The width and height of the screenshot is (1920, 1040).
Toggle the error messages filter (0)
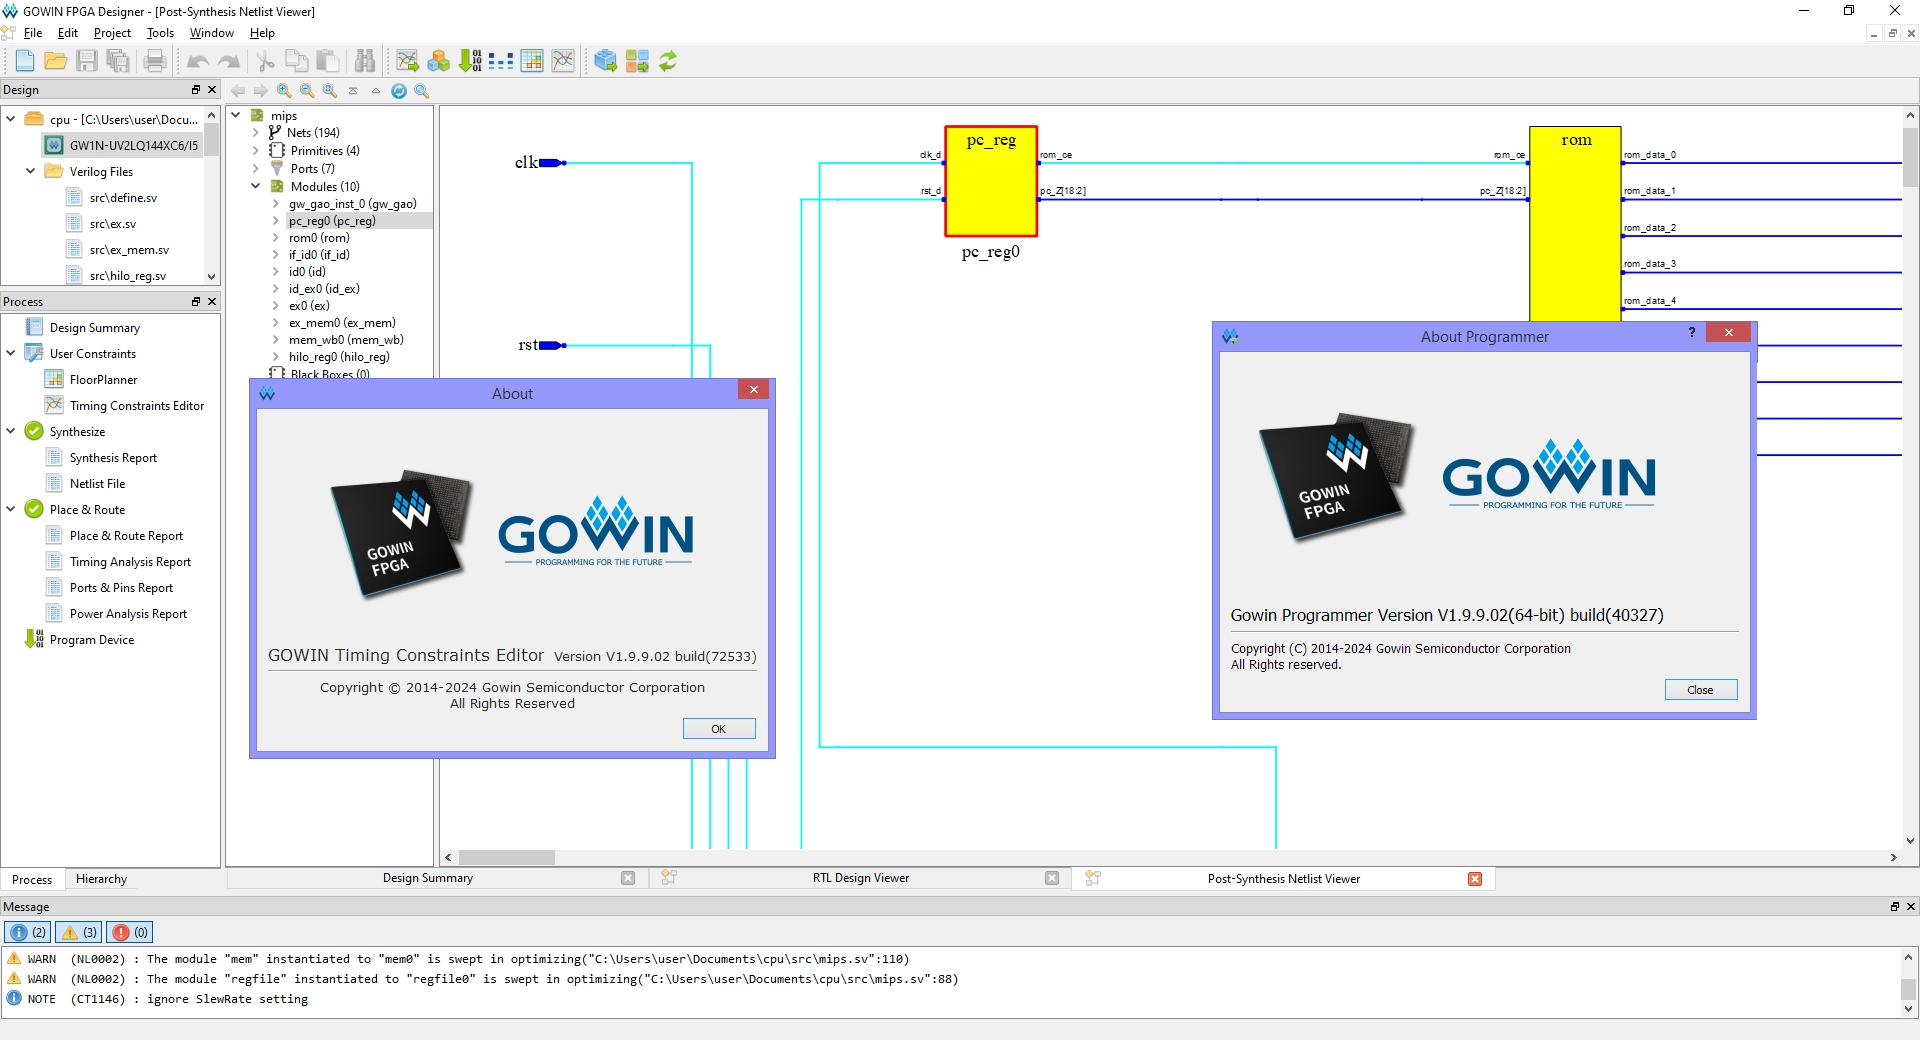coord(130,932)
